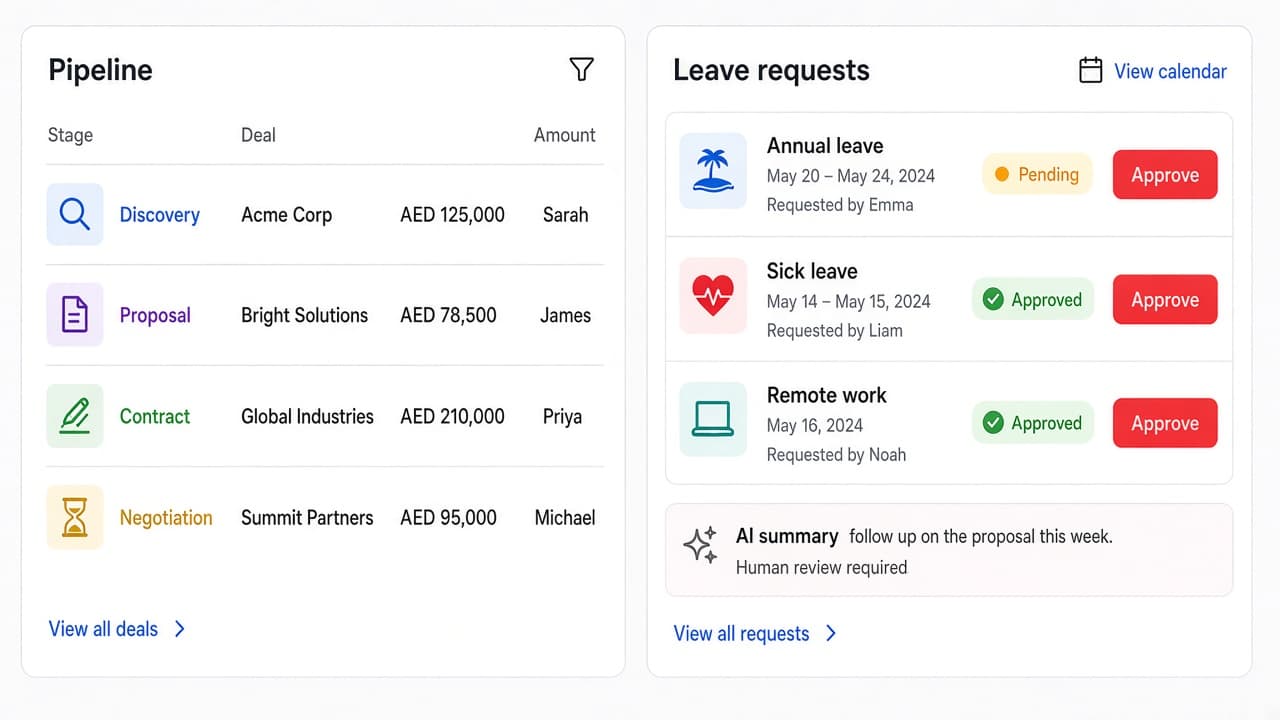Click the Proposal document stage icon
Screen dimensions: 1280x720
(x=75, y=315)
